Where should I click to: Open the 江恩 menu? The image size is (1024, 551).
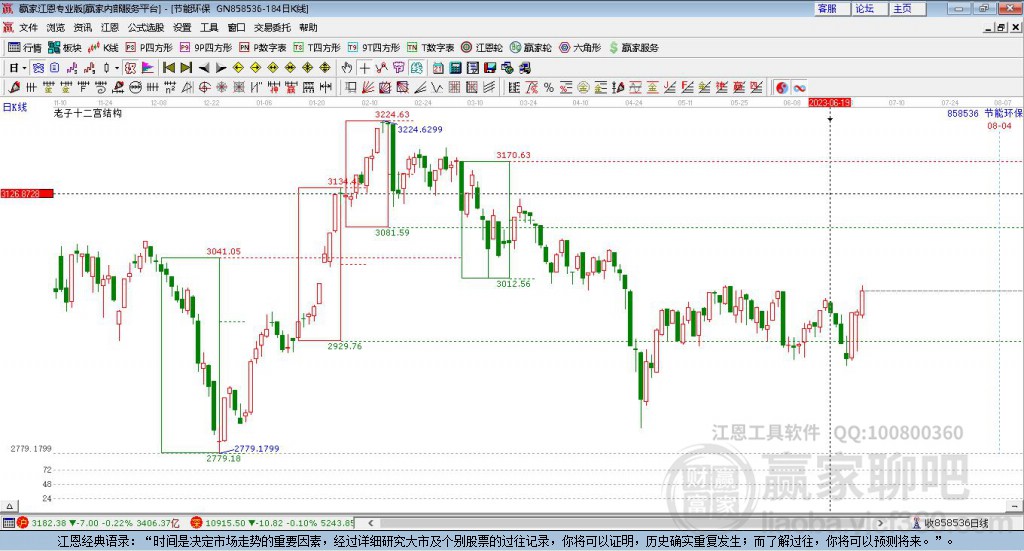tap(110, 27)
